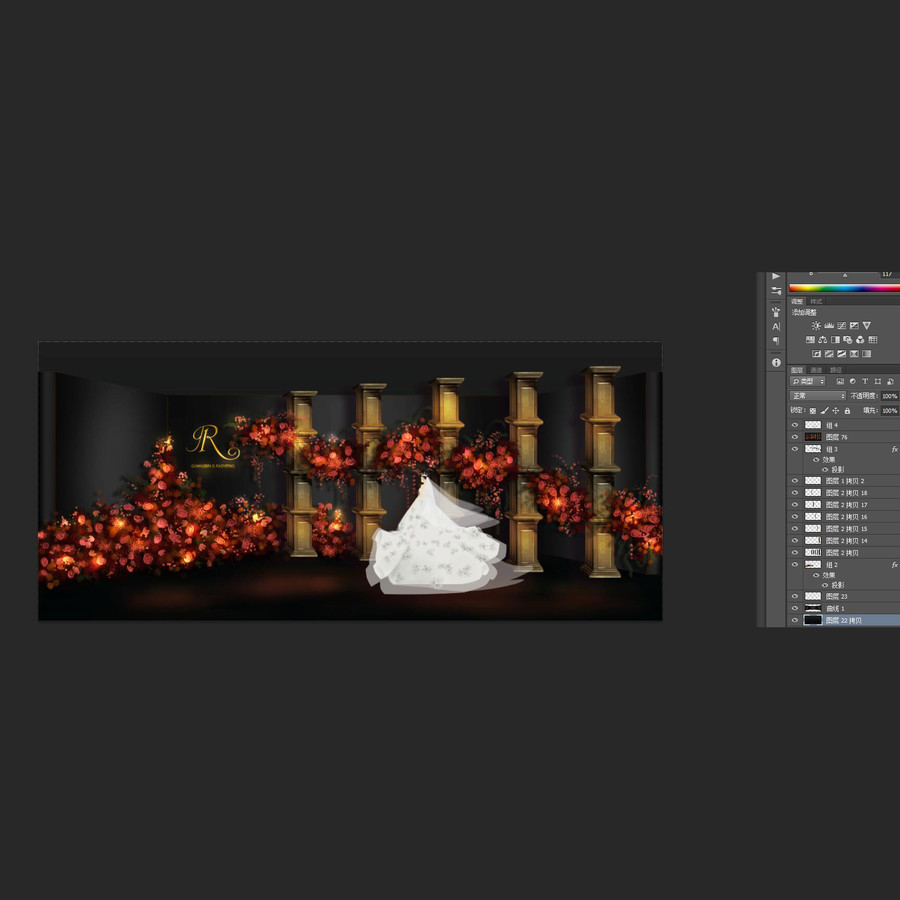Add a Channel Mixer adjustment
900x900 pixels.
pyautogui.click(x=860, y=340)
